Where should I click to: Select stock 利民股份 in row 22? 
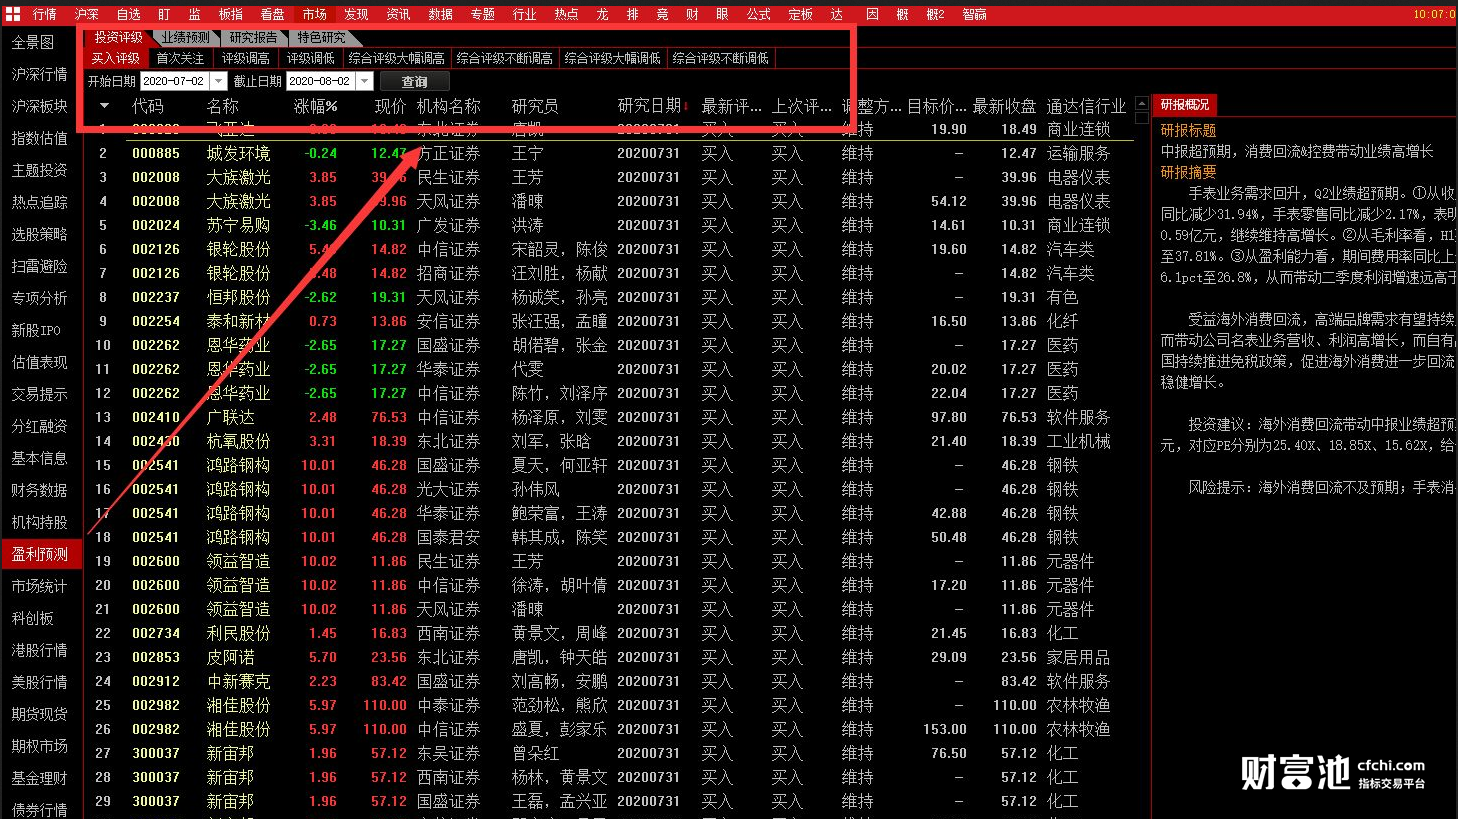click(x=238, y=633)
